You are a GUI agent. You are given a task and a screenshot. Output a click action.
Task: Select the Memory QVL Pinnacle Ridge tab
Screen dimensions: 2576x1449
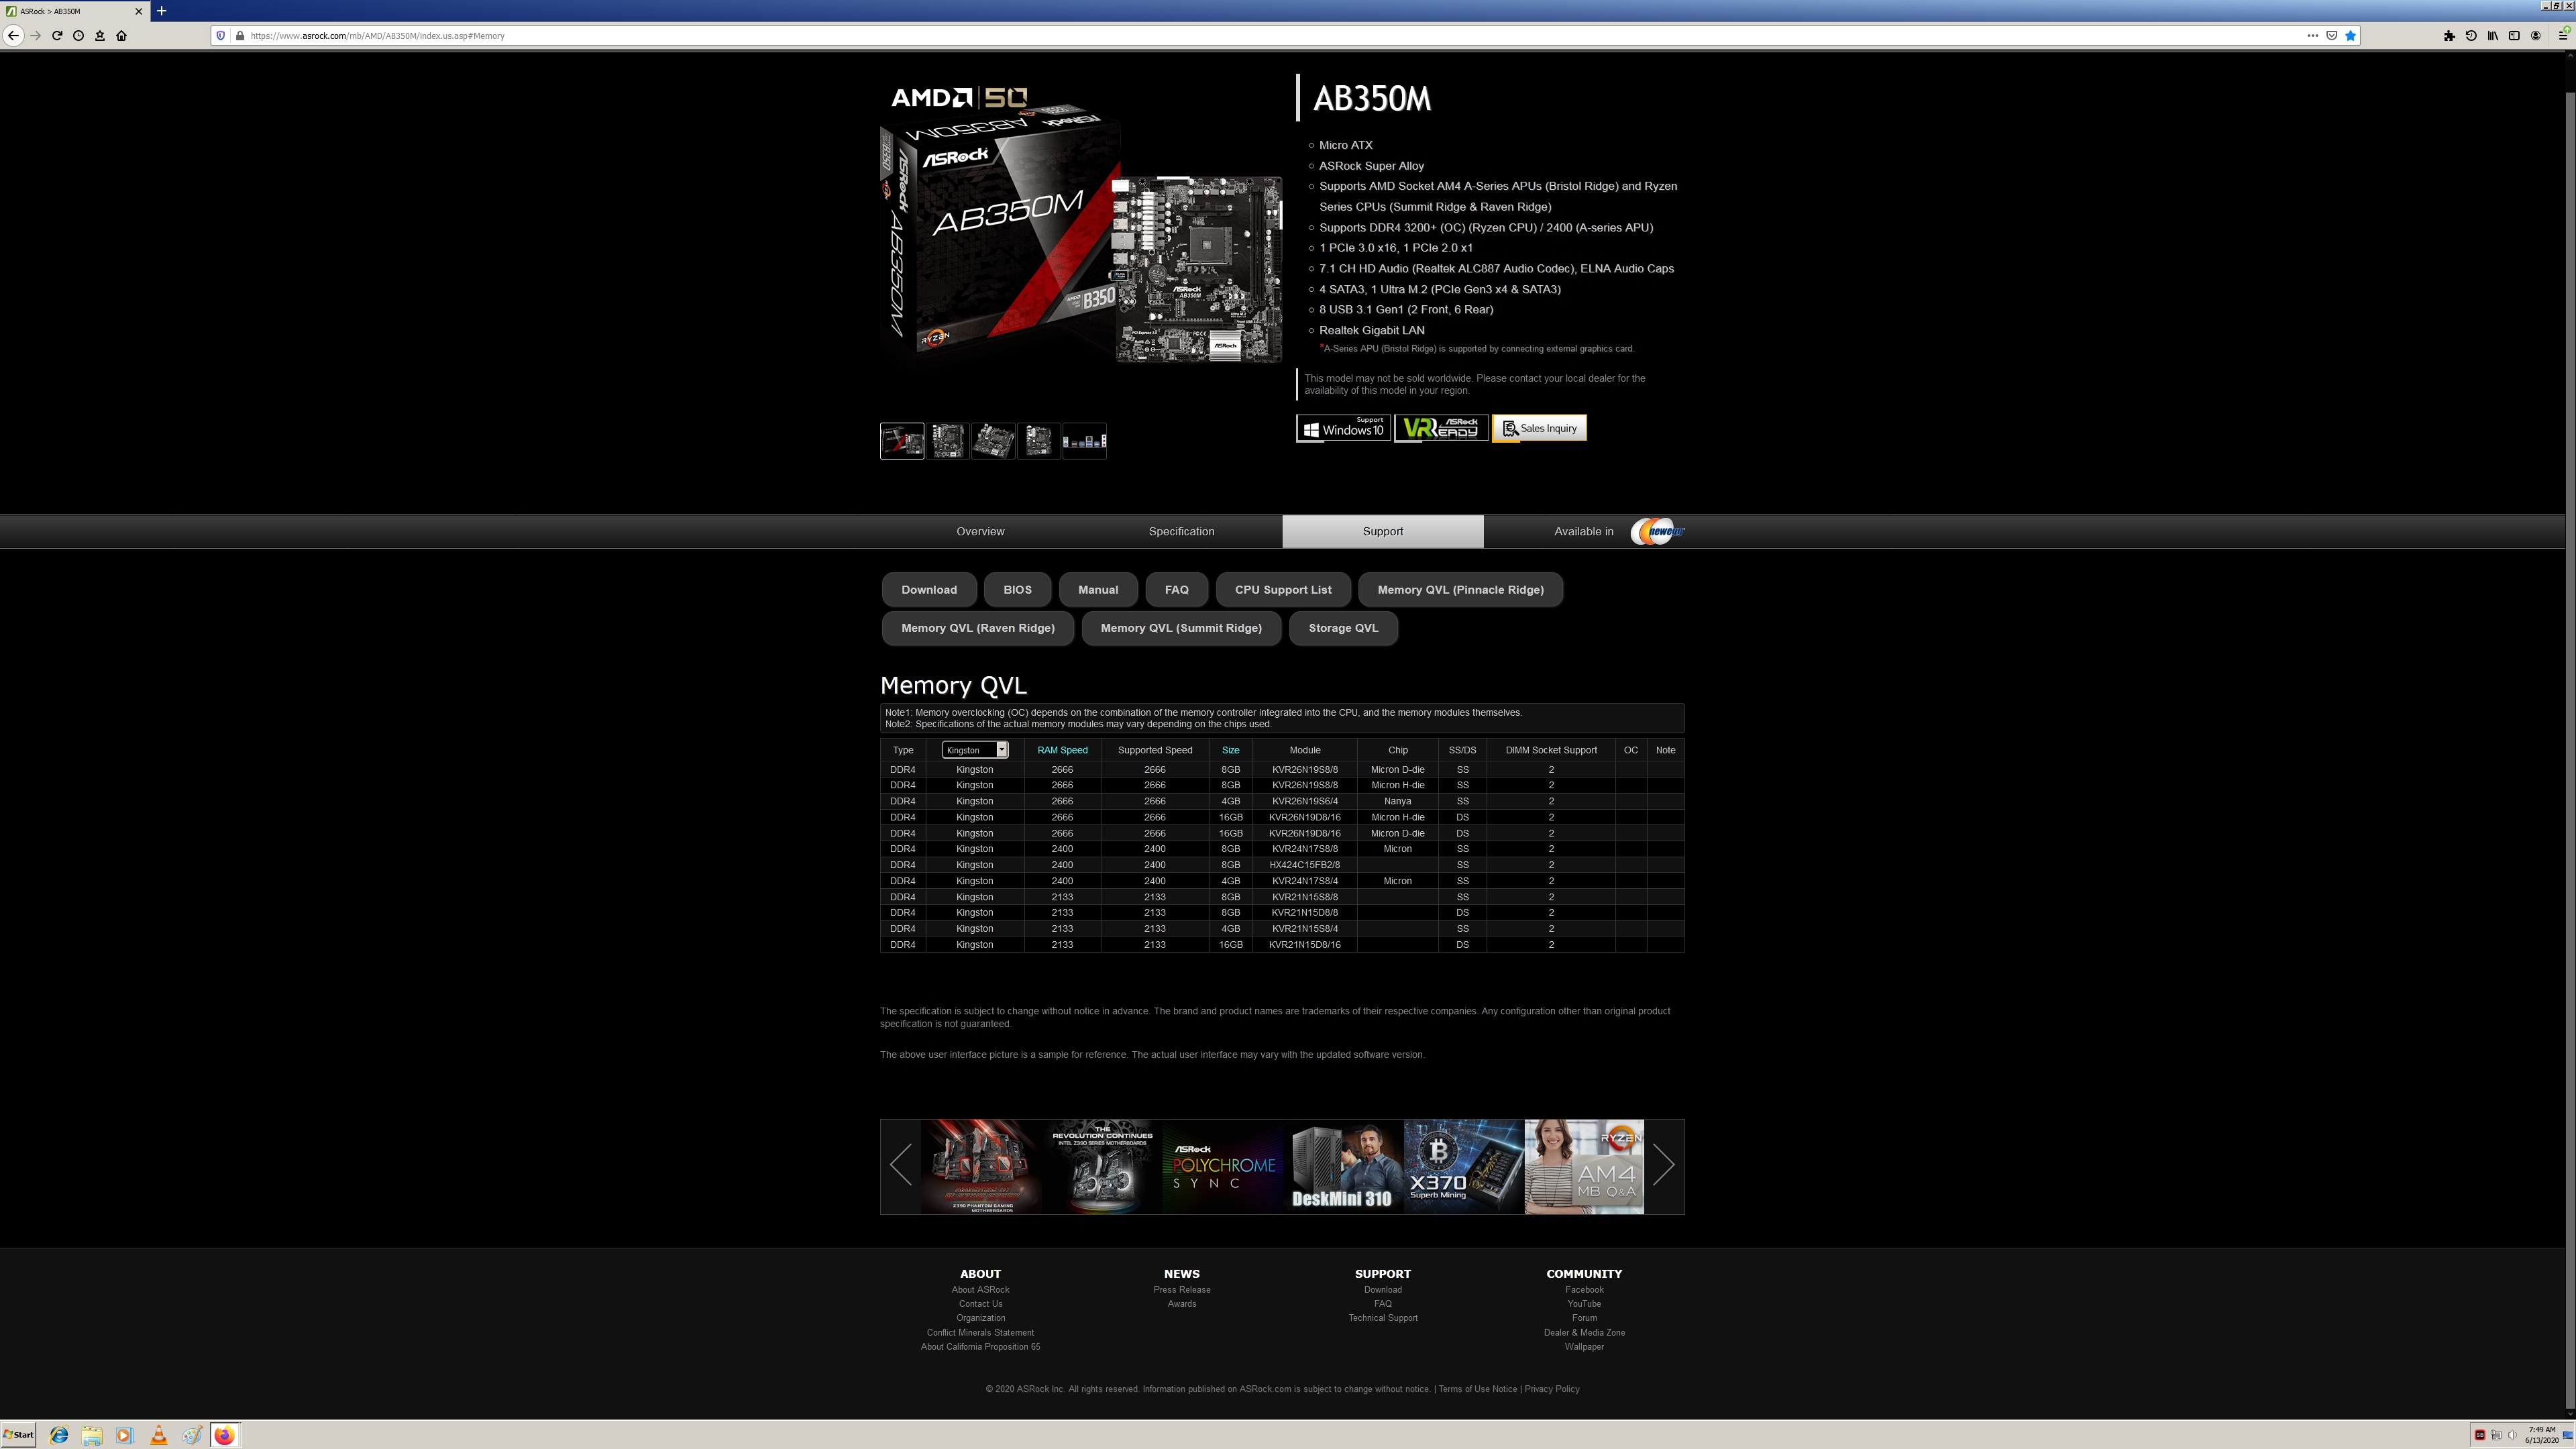click(x=1460, y=589)
